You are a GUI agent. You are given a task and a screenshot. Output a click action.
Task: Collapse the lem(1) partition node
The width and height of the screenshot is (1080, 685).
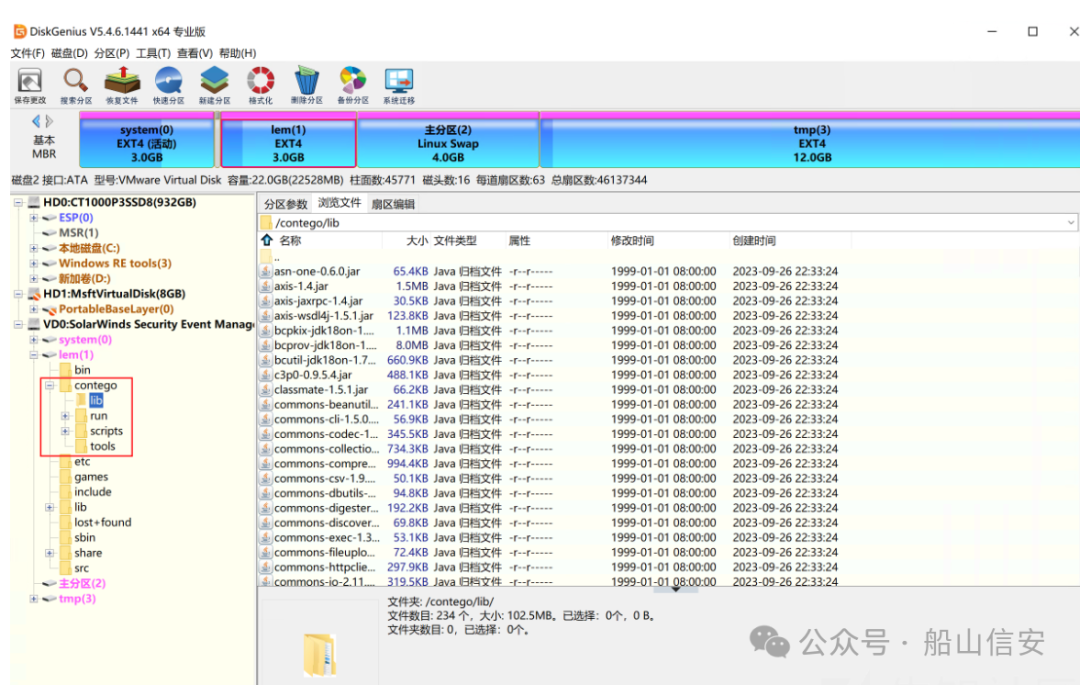[x=34, y=355]
